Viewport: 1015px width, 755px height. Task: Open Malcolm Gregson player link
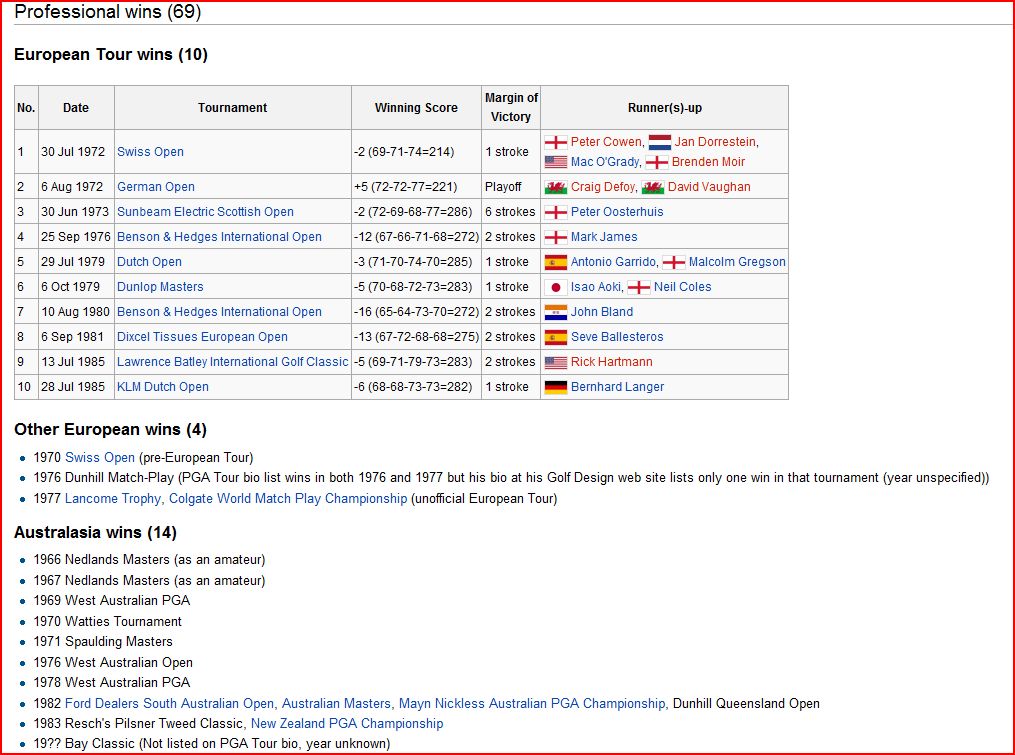tap(737, 262)
